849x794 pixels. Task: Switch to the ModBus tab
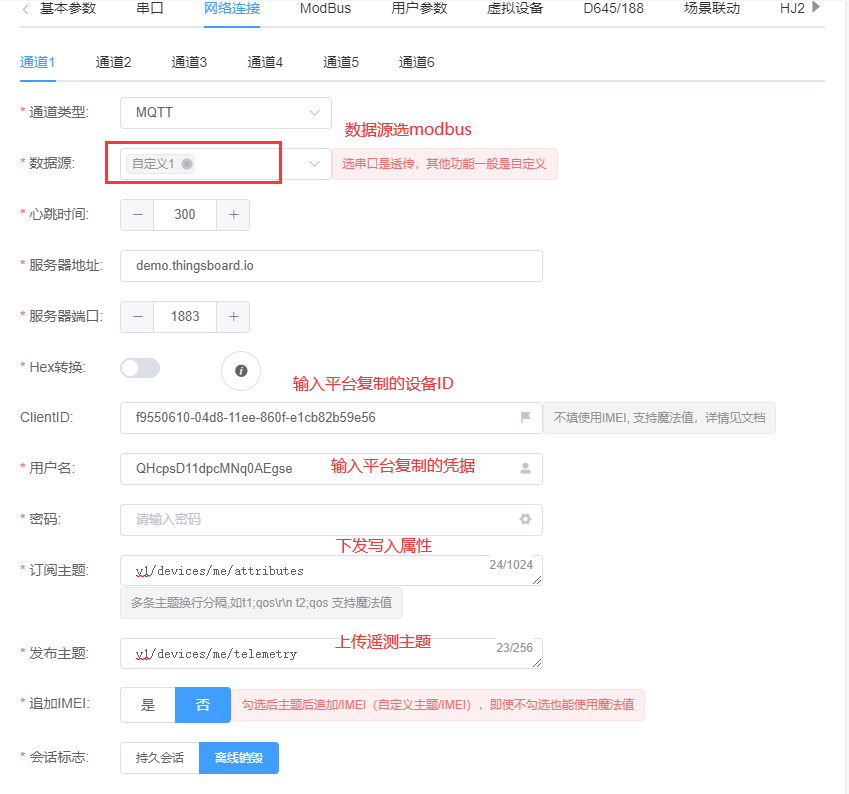tap(325, 9)
